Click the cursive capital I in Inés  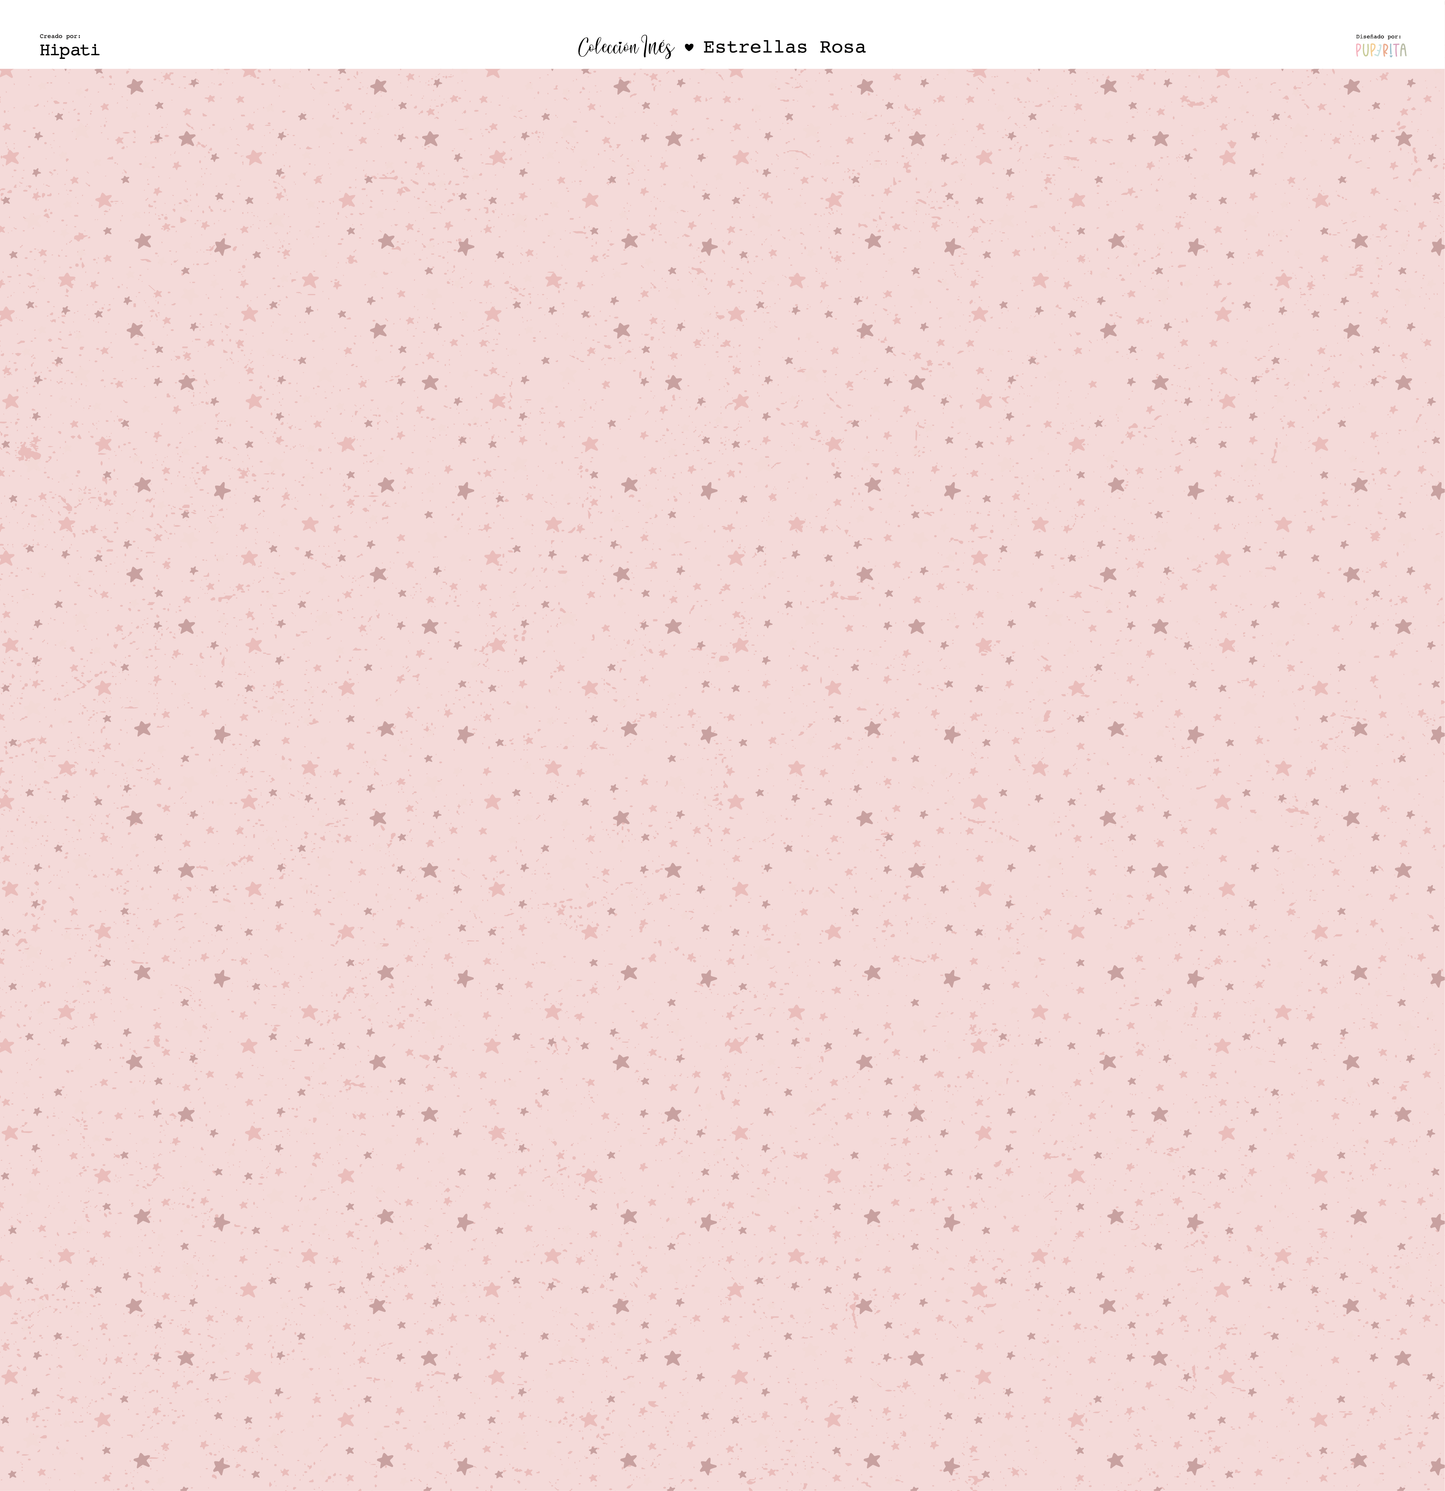647,46
